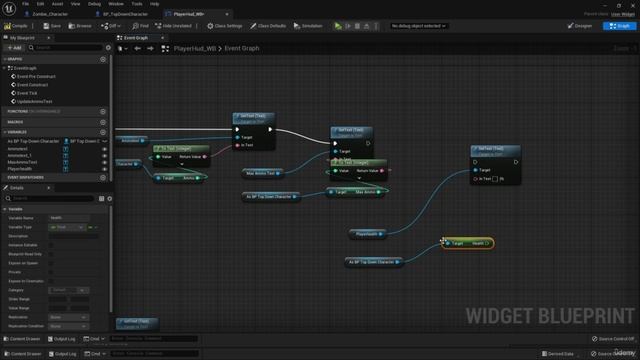Click the type pin icon of Ammotext variable
Viewport: 640px width, 360px height.
[x=65, y=149]
